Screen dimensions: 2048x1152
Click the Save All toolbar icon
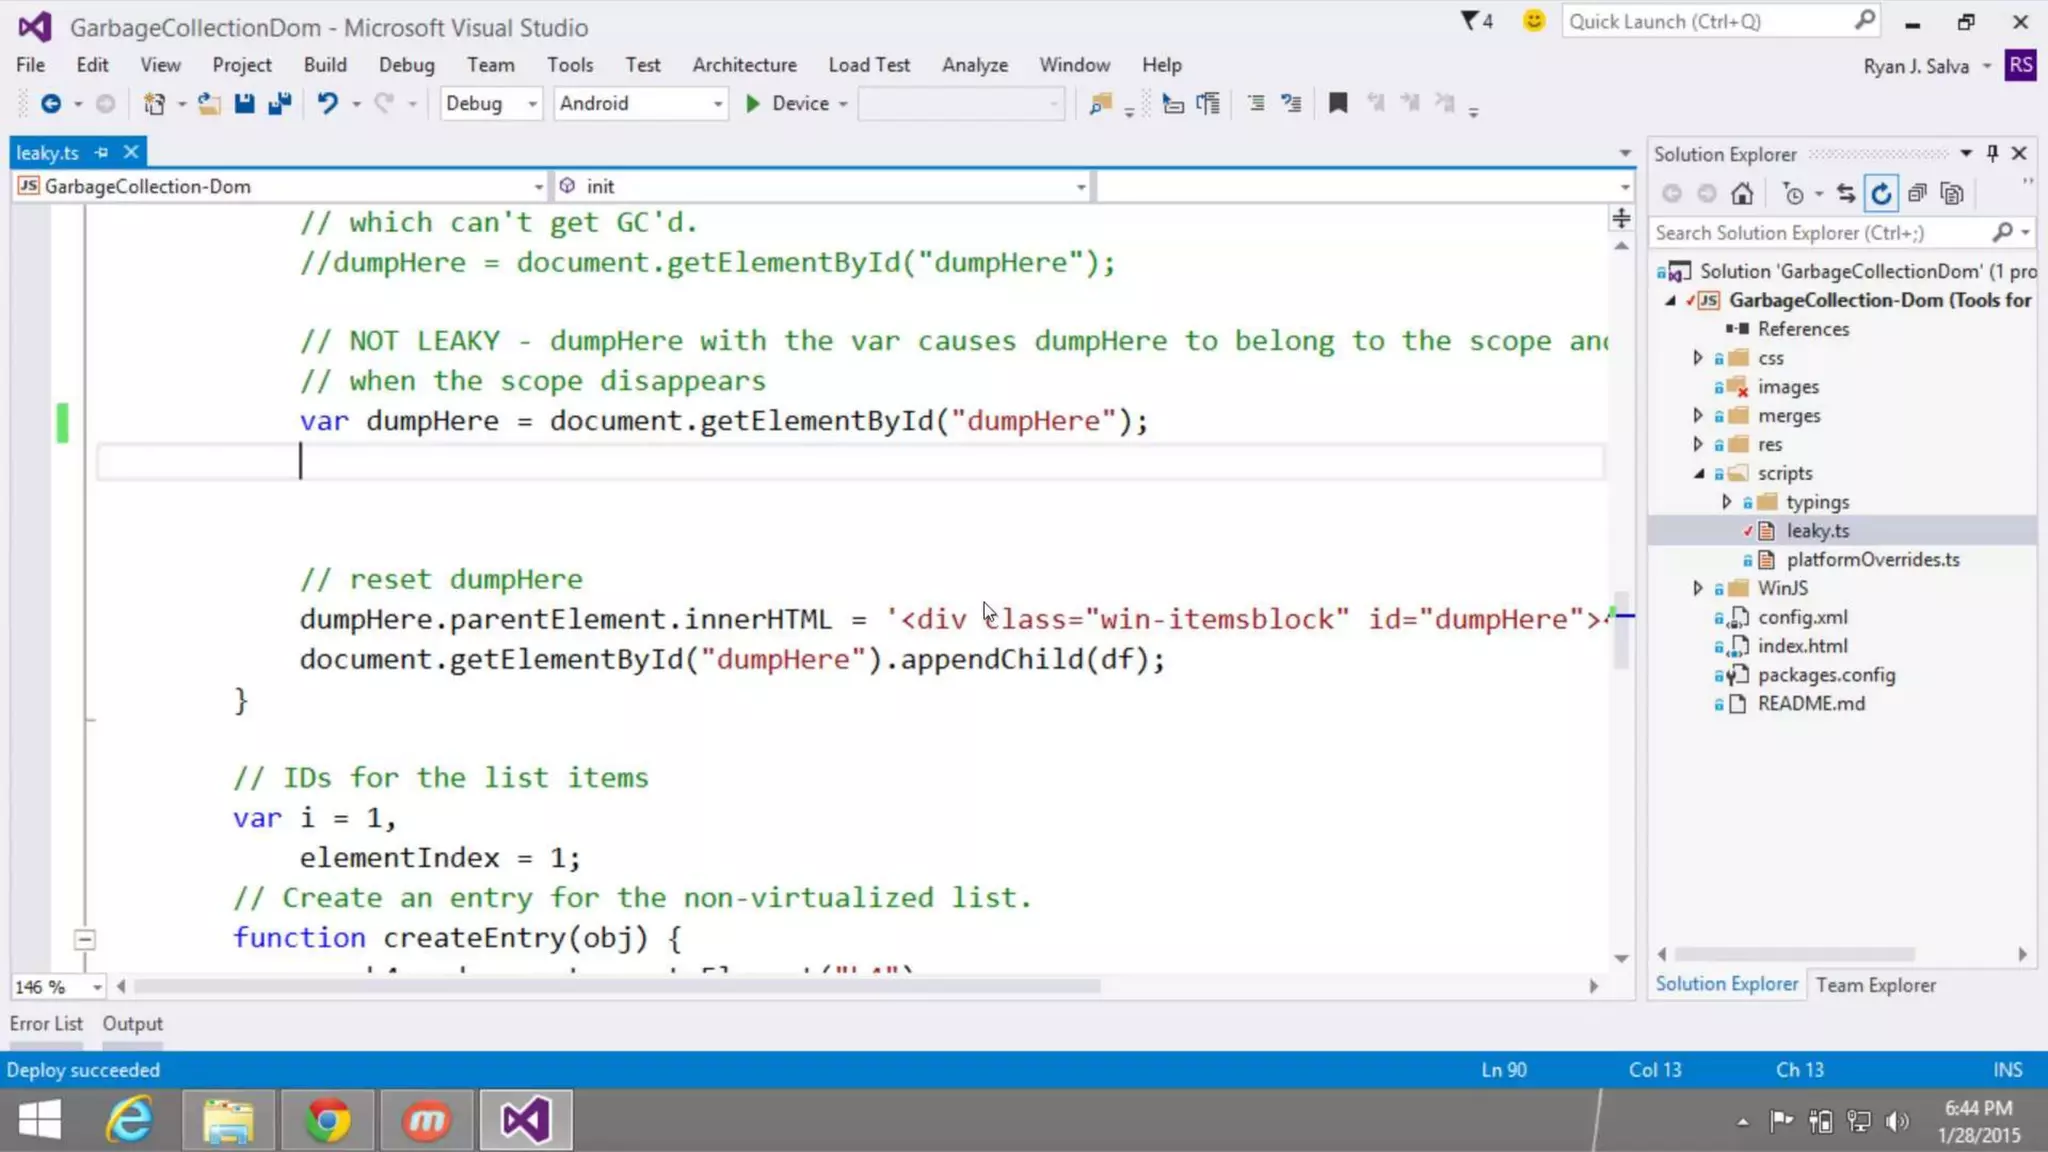[280, 103]
